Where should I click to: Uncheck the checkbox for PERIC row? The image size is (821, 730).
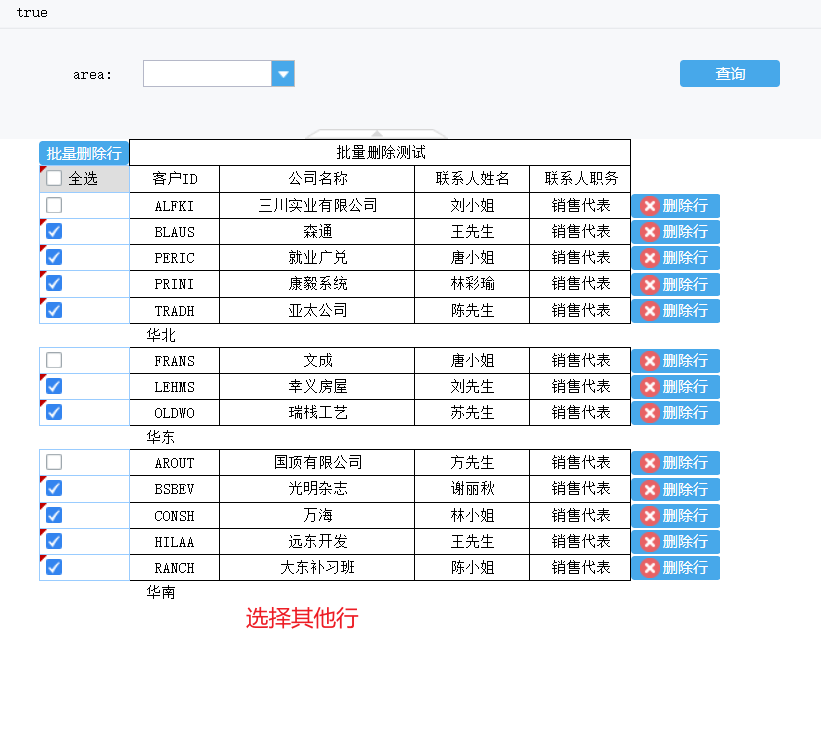click(54, 258)
